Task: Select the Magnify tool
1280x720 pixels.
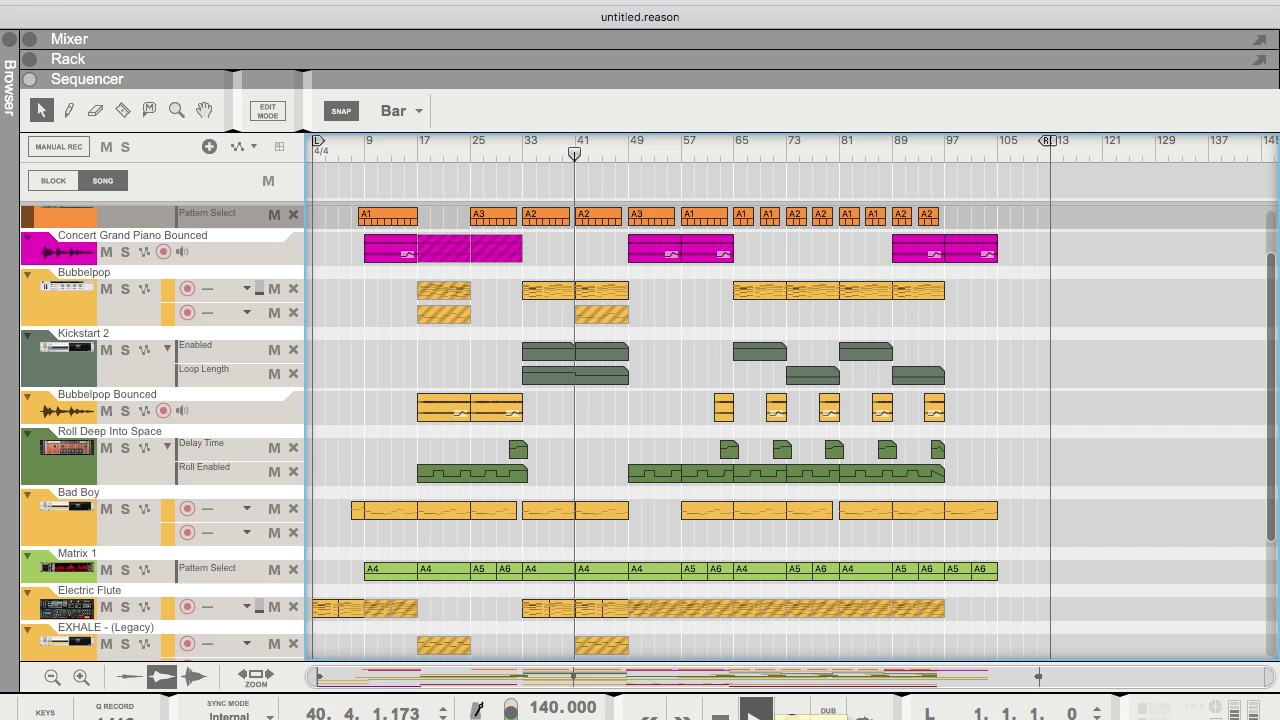Action: point(177,110)
